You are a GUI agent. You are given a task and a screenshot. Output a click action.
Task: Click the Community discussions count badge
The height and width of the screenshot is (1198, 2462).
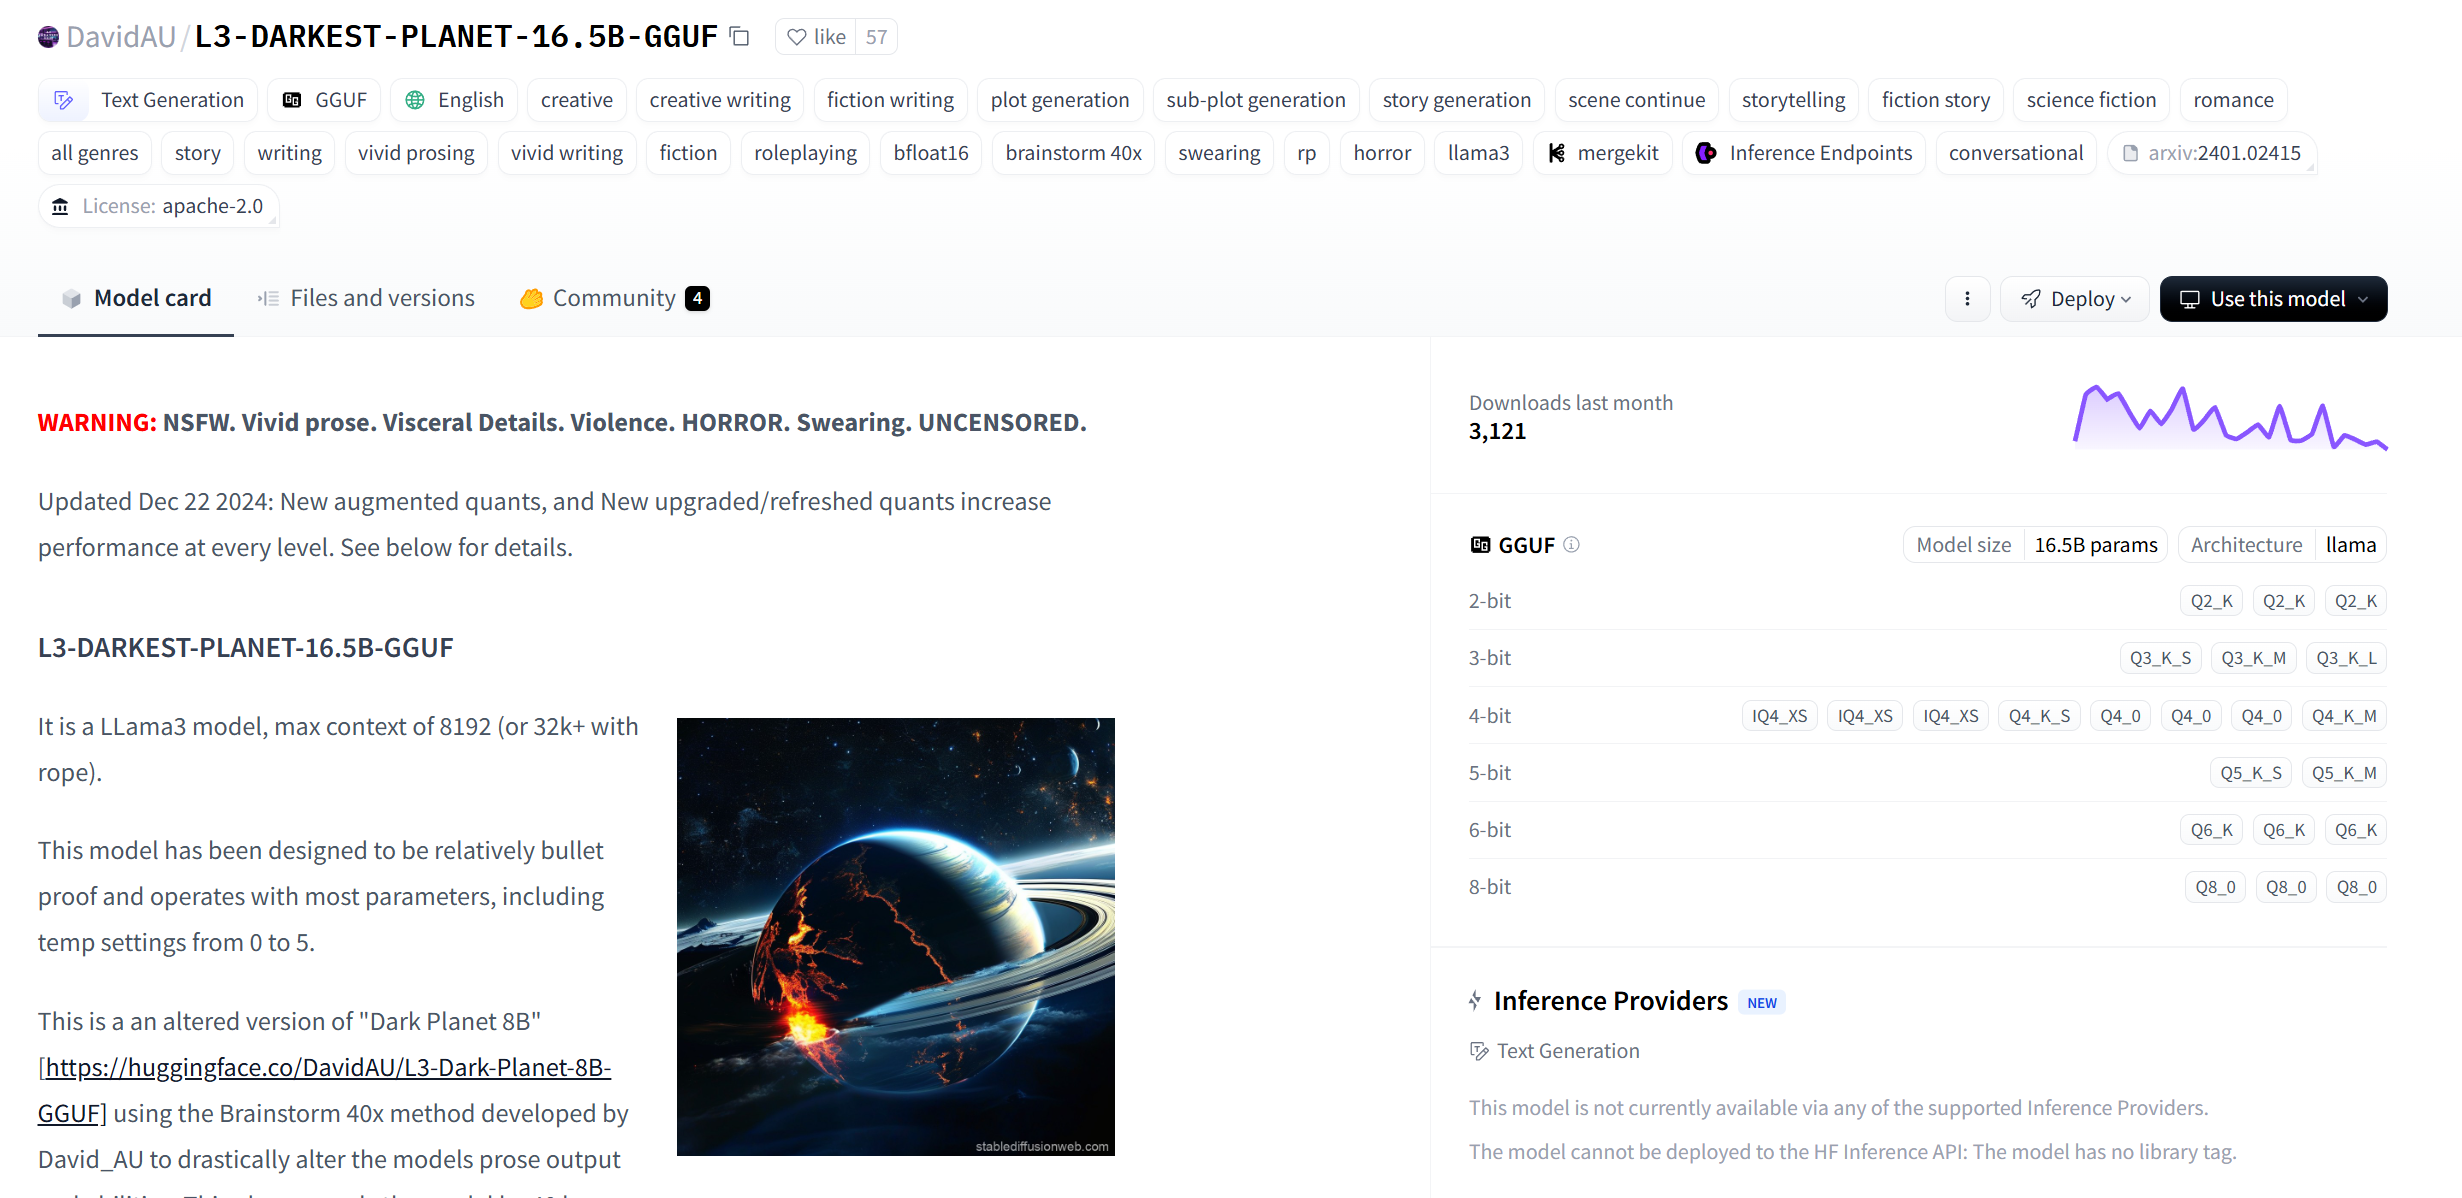[697, 298]
